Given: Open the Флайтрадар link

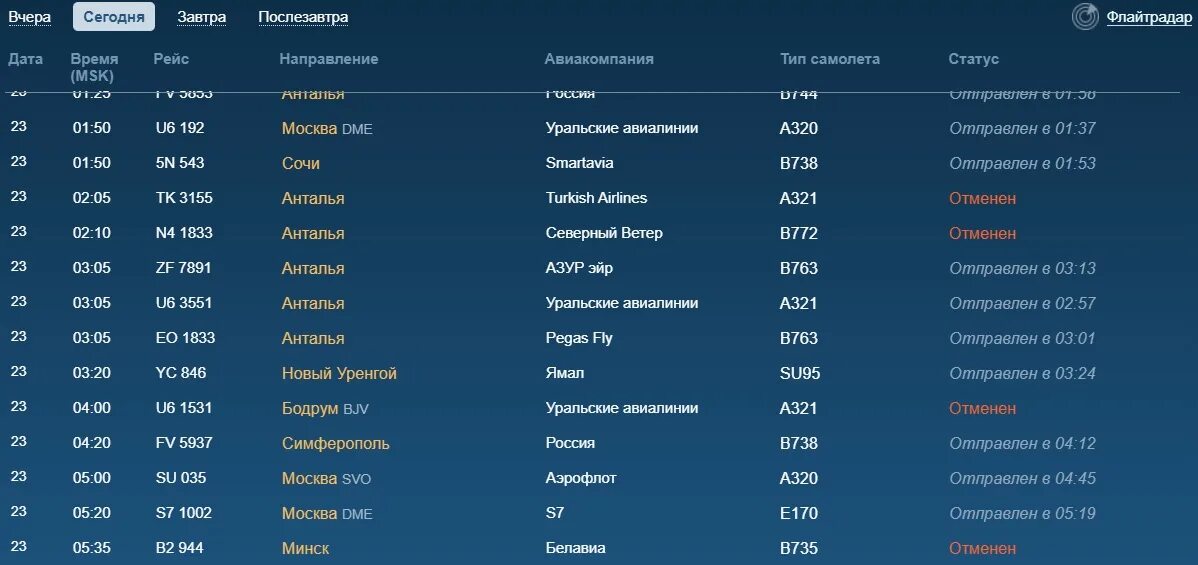Looking at the screenshot, I should click(x=1148, y=17).
